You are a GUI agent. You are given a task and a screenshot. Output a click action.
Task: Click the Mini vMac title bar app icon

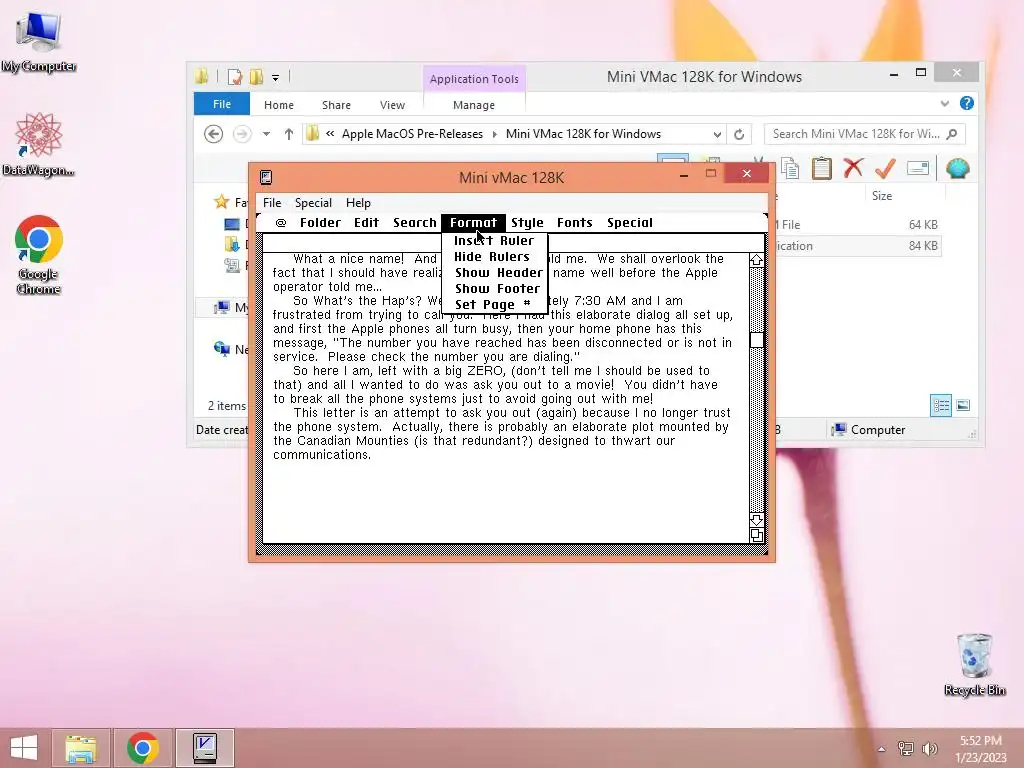point(266,178)
